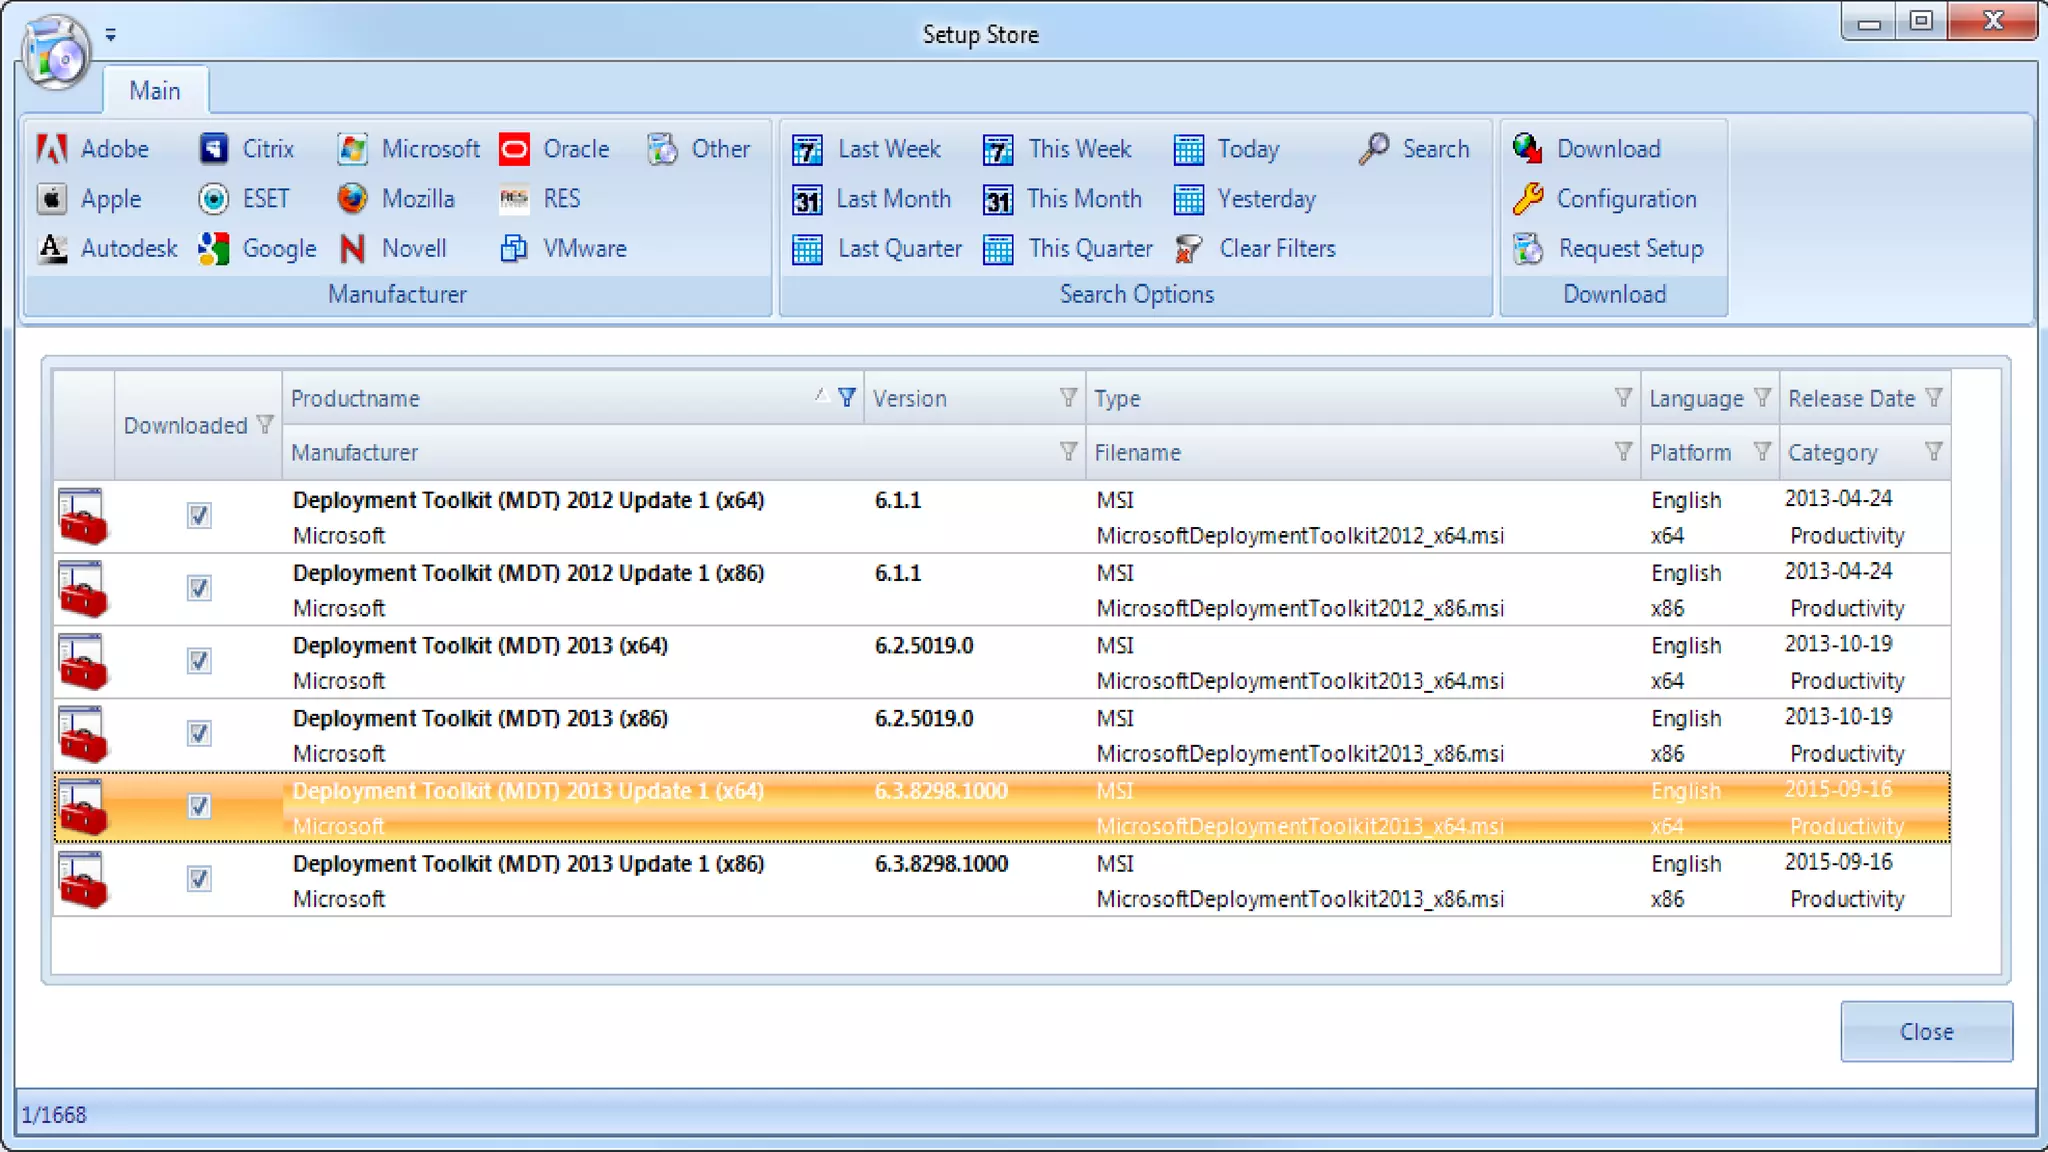
Task: Open the Release Date column filter
Action: tap(1934, 398)
